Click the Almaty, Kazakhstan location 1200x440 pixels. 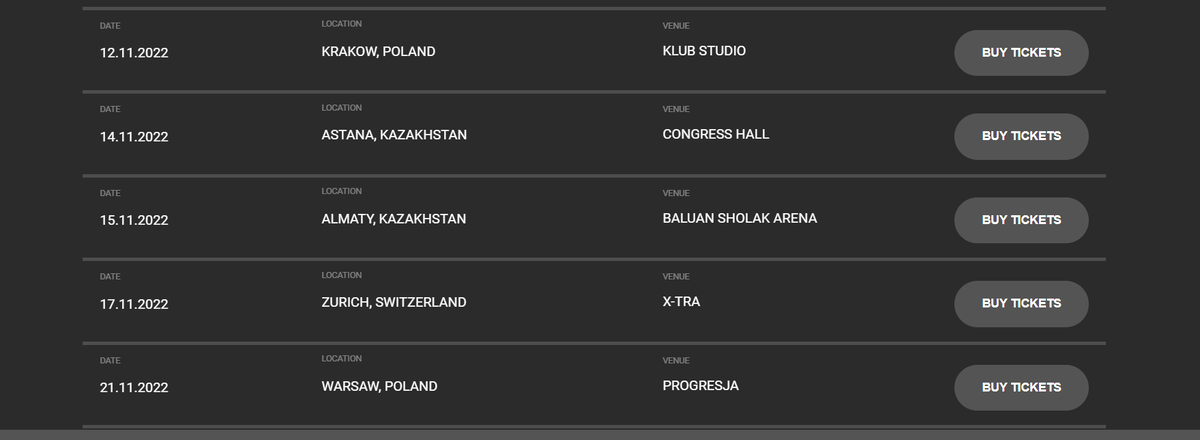coord(393,218)
